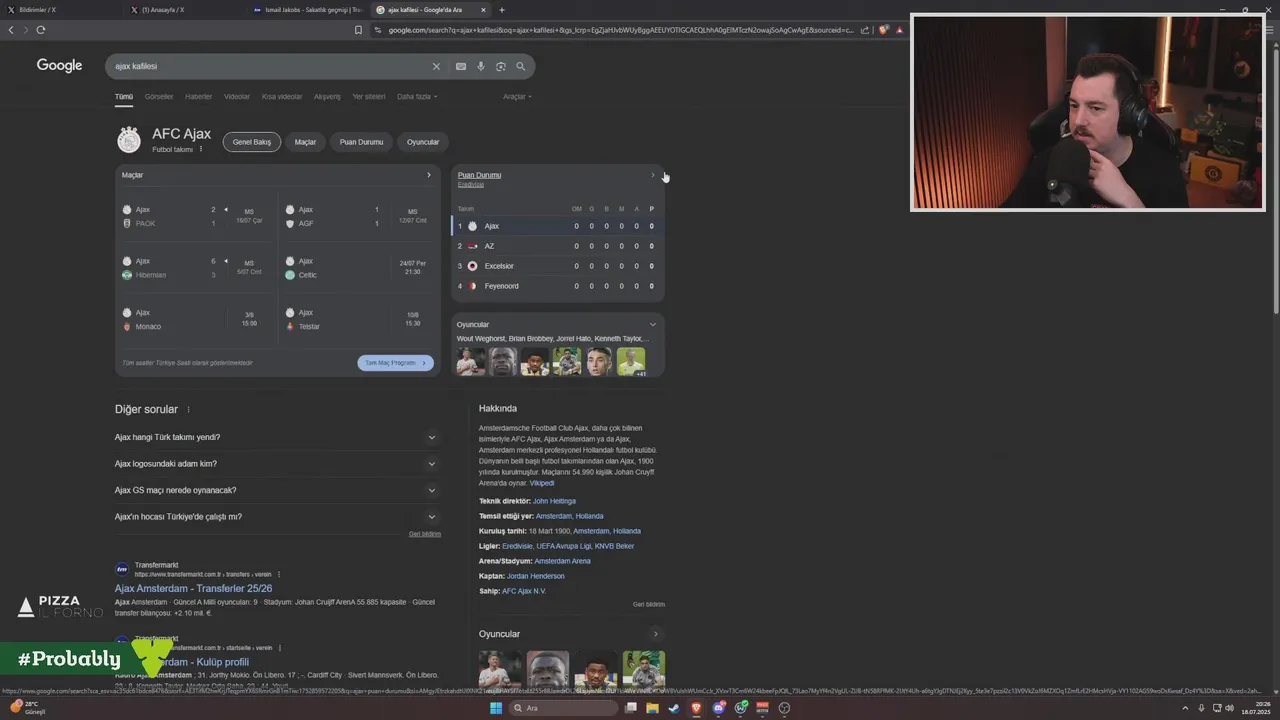Open the volume control in the tray
1280x720 pixels.
(1229, 708)
